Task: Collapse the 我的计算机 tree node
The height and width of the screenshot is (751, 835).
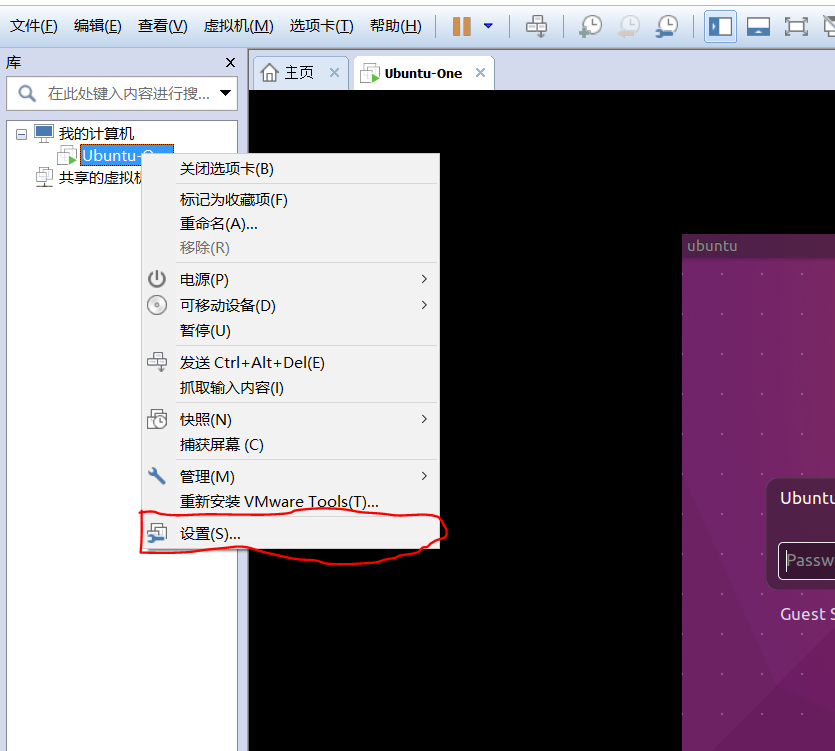Action: (x=21, y=134)
